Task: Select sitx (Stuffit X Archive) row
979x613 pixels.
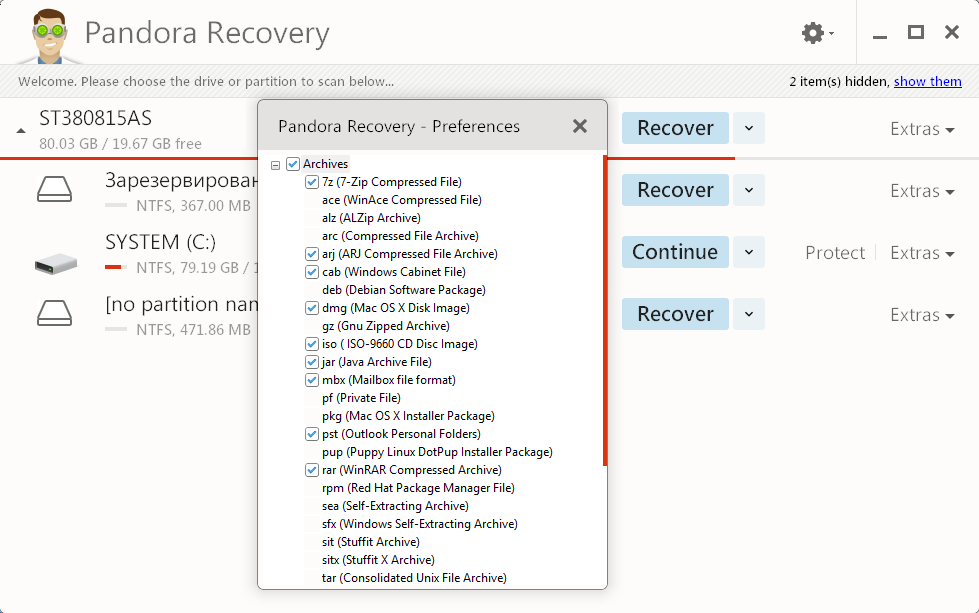Action: click(378, 560)
